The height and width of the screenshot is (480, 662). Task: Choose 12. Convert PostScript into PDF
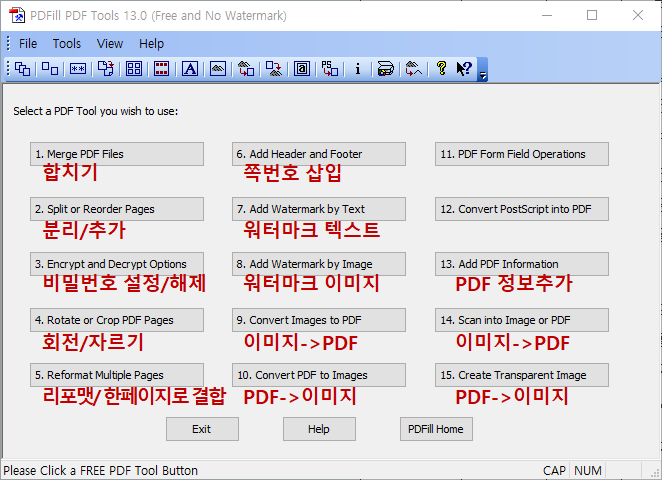[522, 209]
